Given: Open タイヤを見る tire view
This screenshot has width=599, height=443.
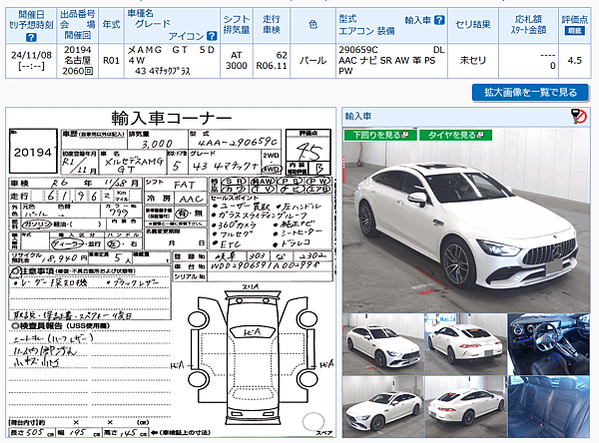Looking at the screenshot, I should click(455, 135).
